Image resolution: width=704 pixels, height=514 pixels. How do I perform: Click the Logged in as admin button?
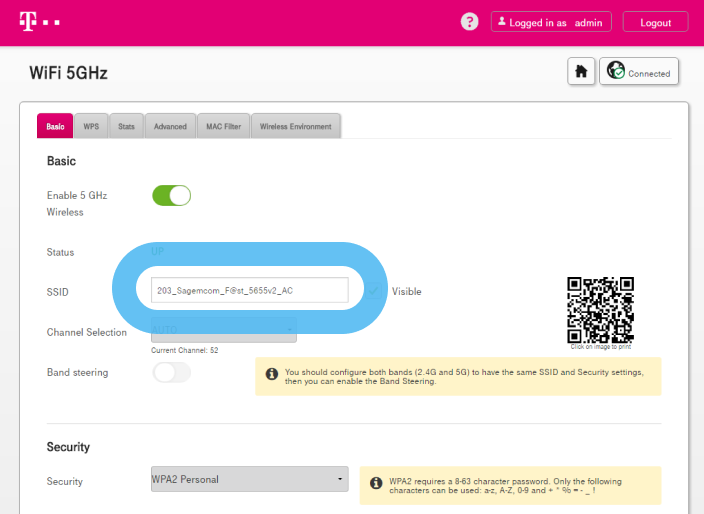tap(551, 22)
